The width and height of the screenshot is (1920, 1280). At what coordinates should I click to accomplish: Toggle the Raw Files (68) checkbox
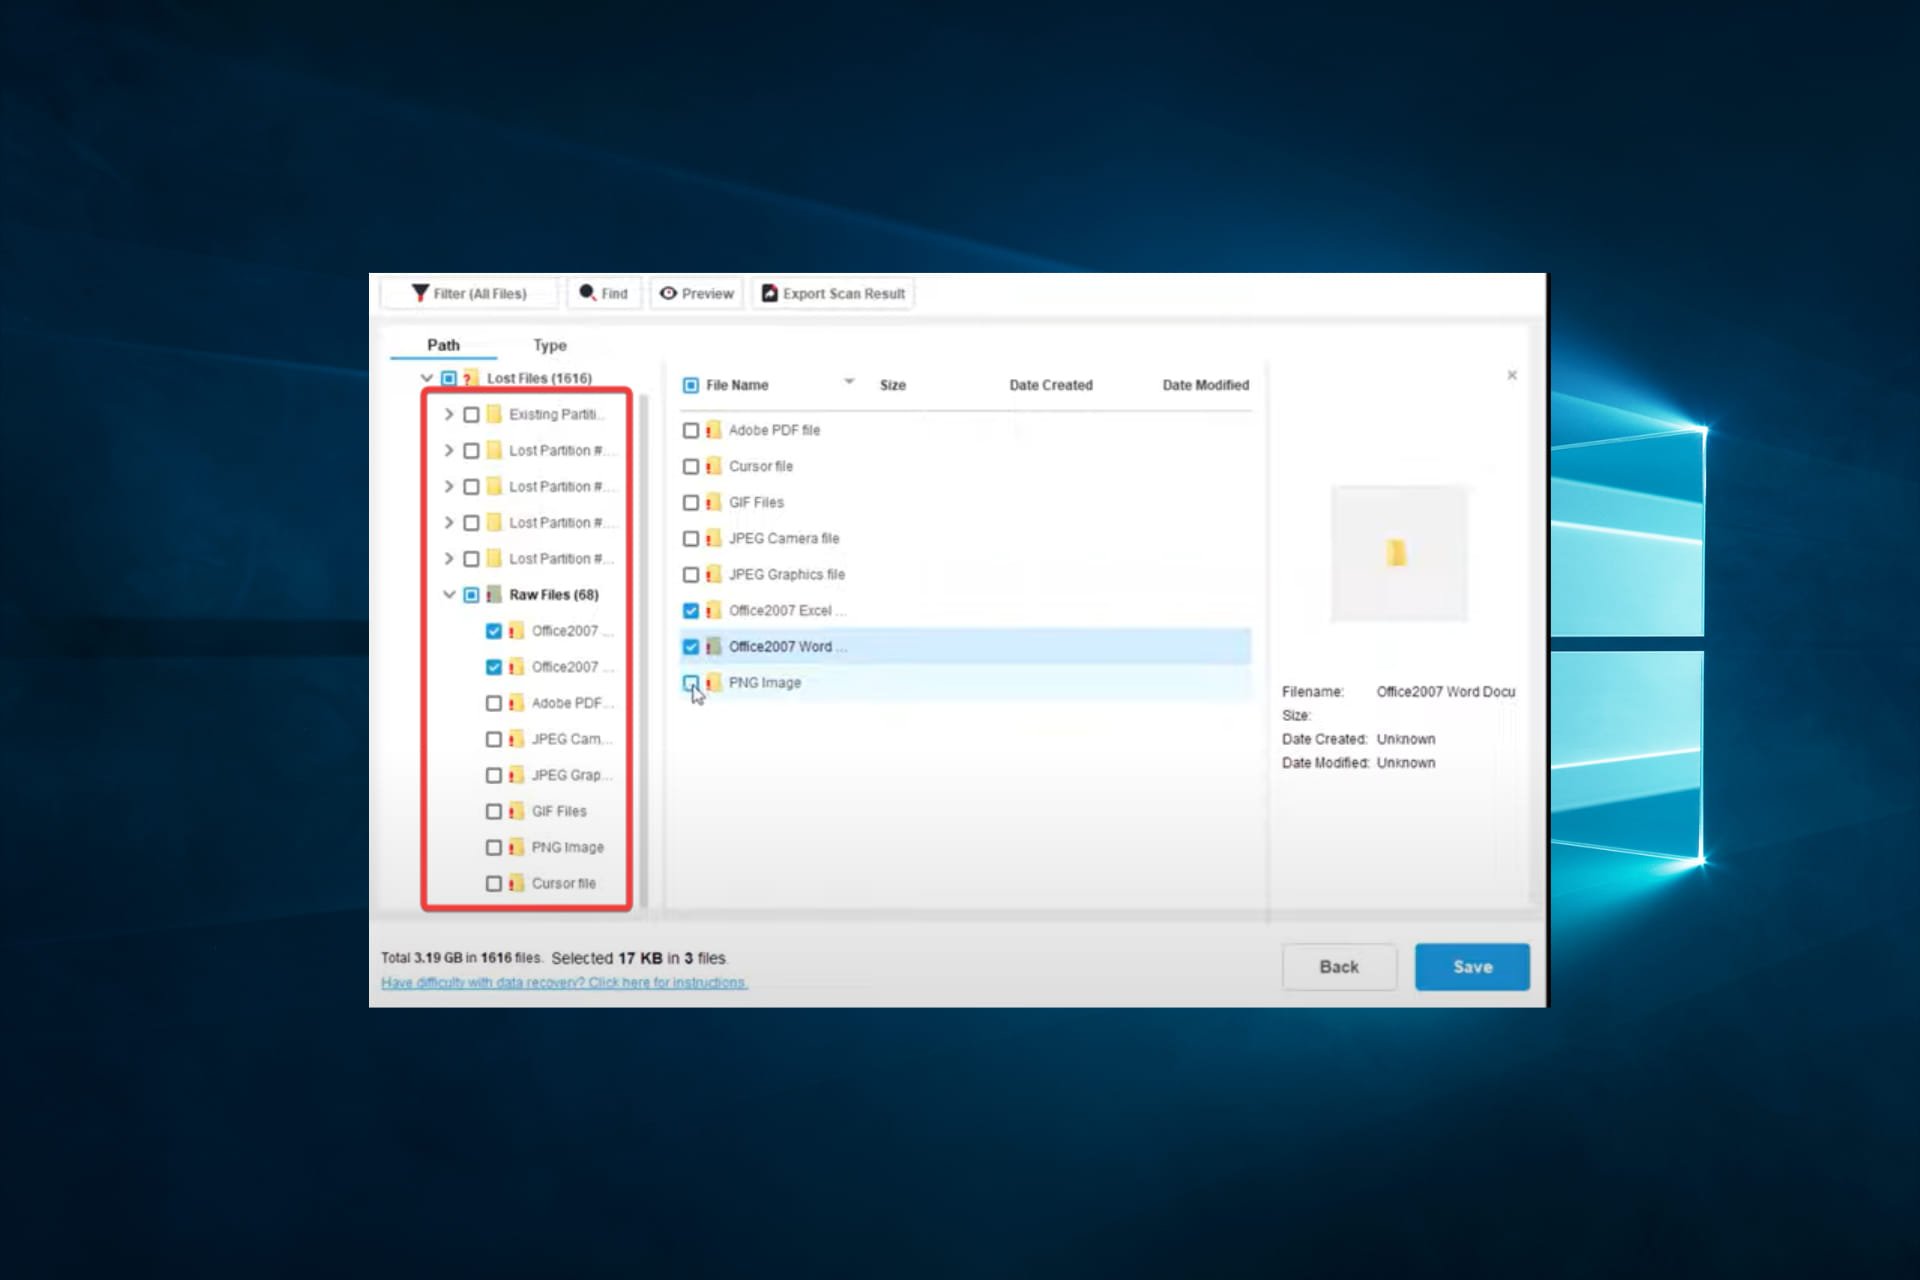pyautogui.click(x=471, y=595)
